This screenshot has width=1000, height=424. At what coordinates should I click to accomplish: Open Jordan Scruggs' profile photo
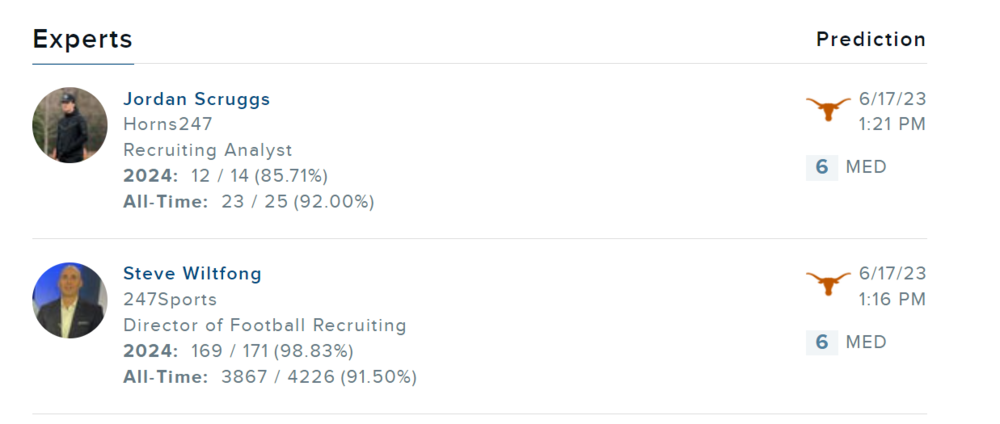coord(70,125)
